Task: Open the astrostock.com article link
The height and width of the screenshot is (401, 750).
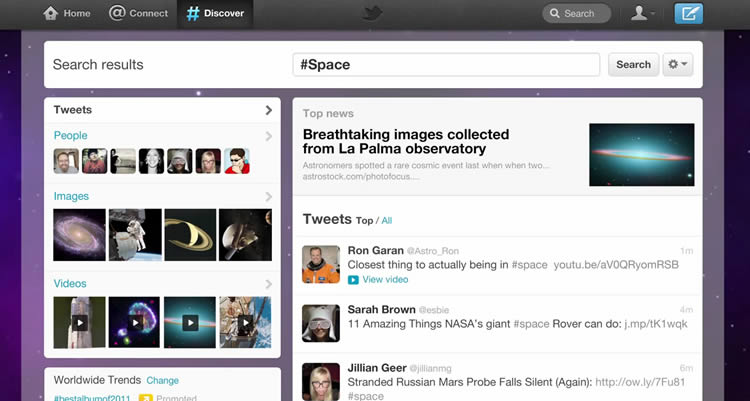Action: (x=363, y=177)
